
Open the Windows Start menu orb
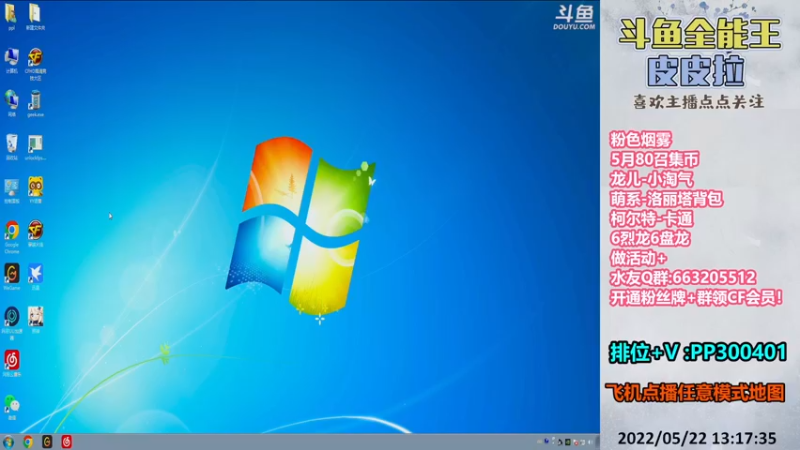(x=9, y=442)
